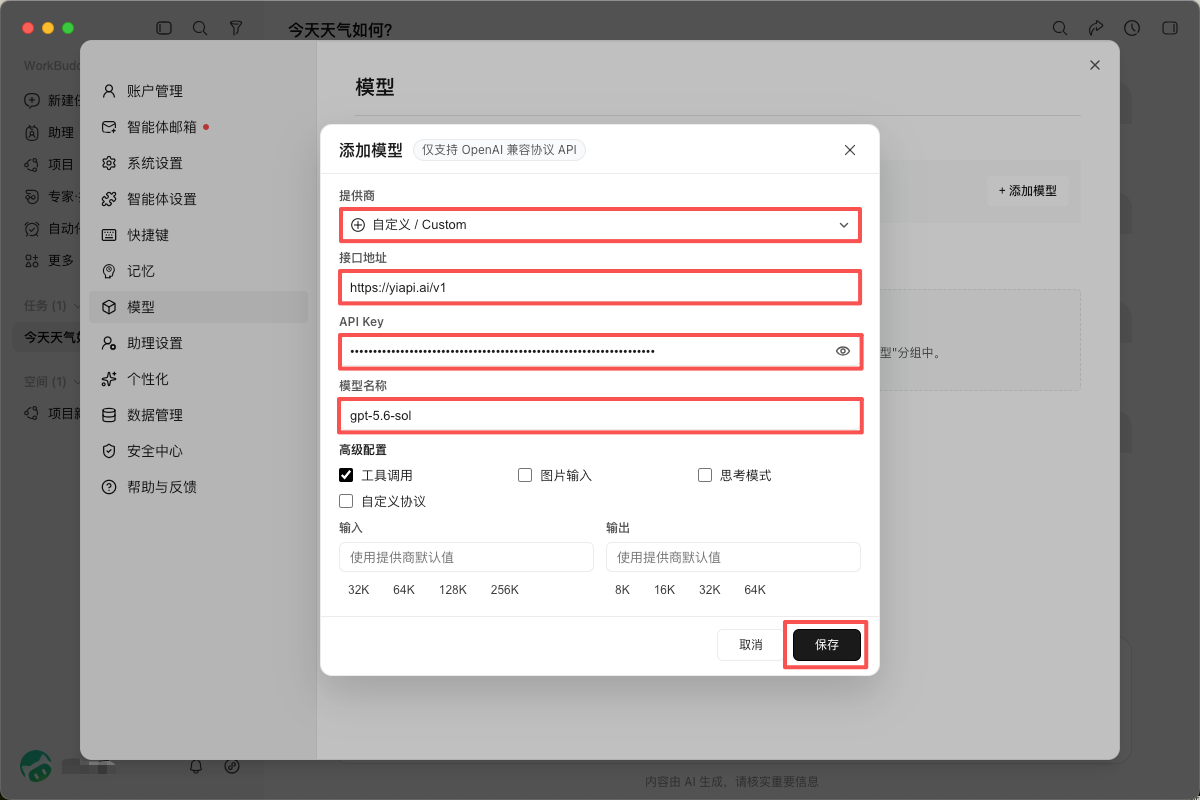The image size is (1200, 800).
Task: Uncheck the 工具调用 checkbox
Action: click(346, 475)
